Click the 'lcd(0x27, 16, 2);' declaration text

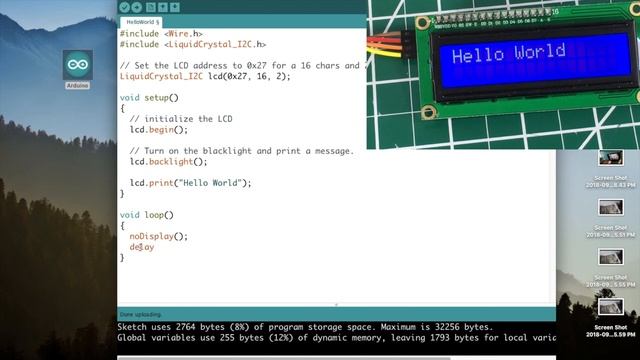click(x=249, y=76)
